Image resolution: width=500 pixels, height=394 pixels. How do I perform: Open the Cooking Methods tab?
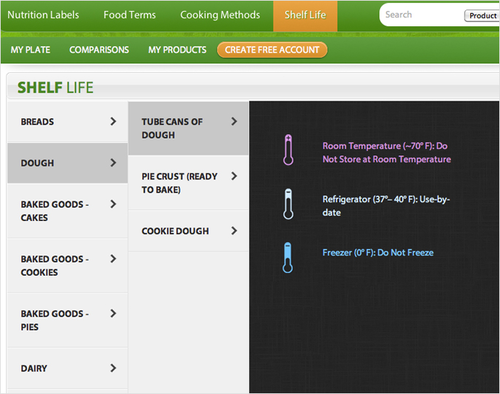pos(220,15)
